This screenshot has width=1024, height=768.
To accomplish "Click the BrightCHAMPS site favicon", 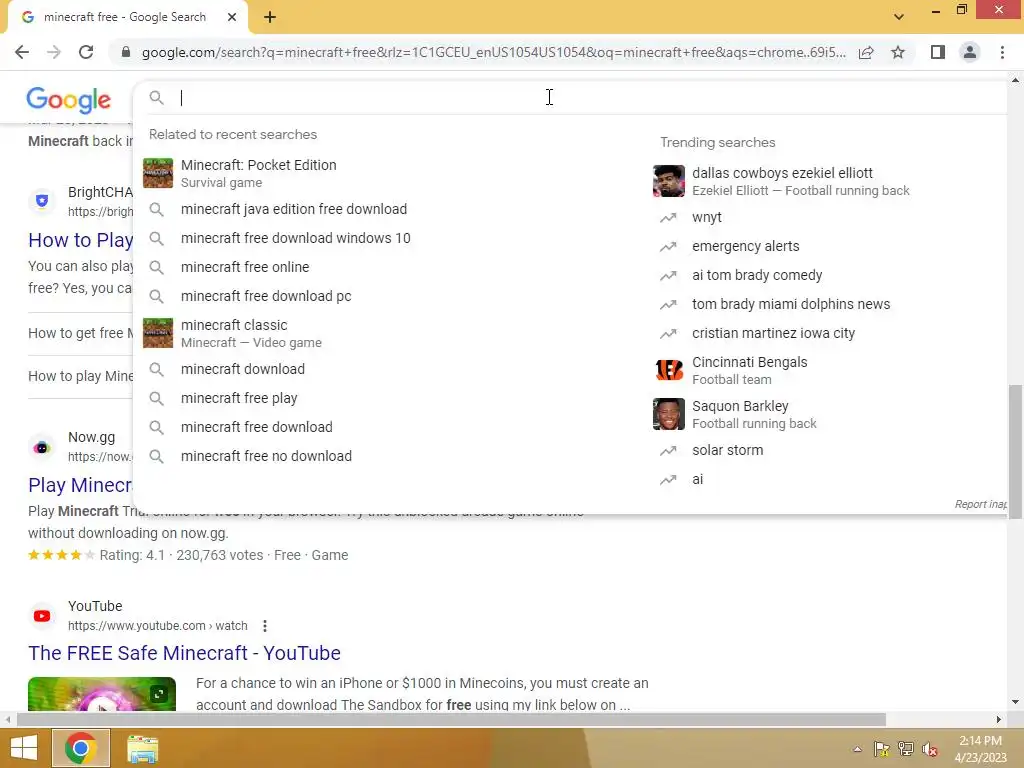I will pos(42,200).
